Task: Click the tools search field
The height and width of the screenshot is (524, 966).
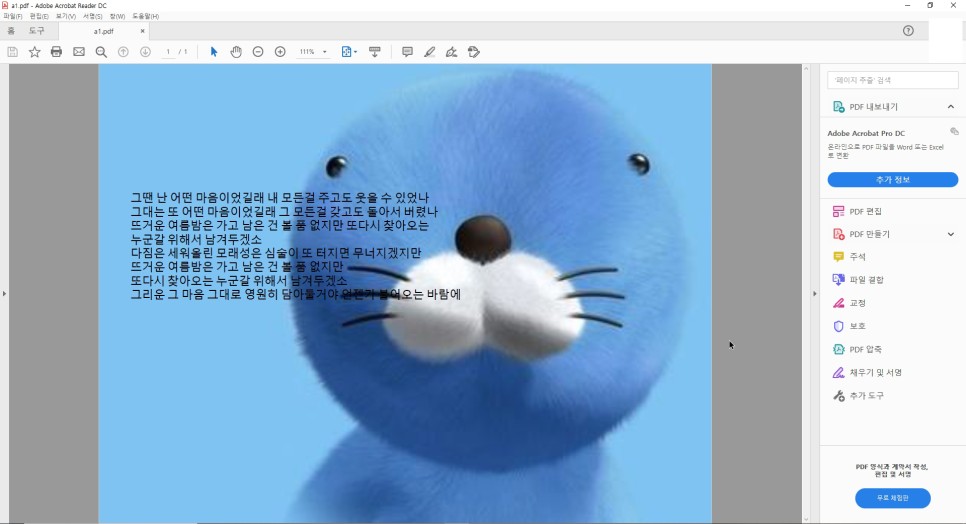Action: [x=893, y=80]
